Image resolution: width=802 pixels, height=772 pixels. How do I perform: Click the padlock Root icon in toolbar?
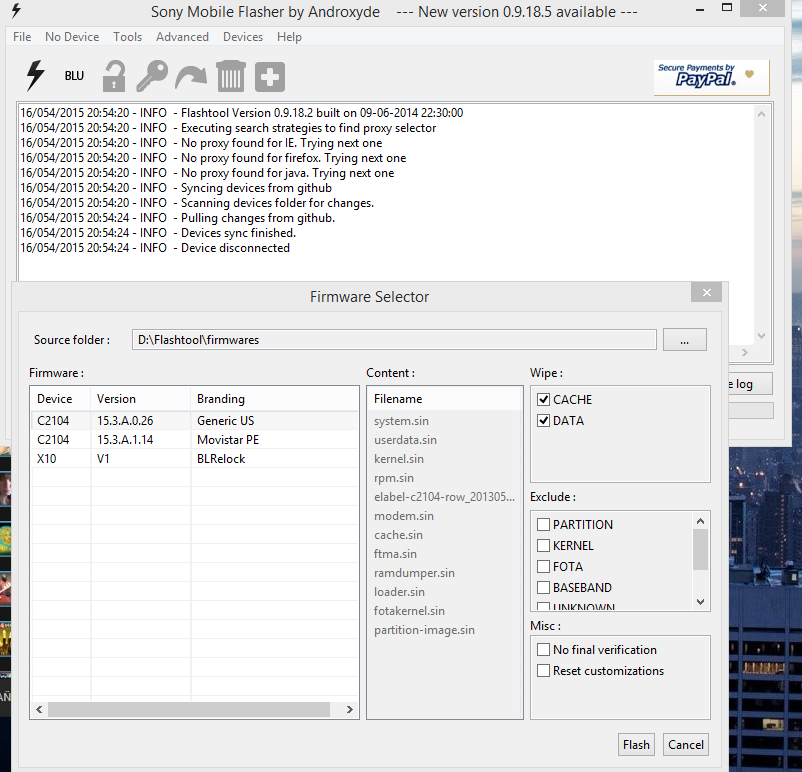point(114,76)
